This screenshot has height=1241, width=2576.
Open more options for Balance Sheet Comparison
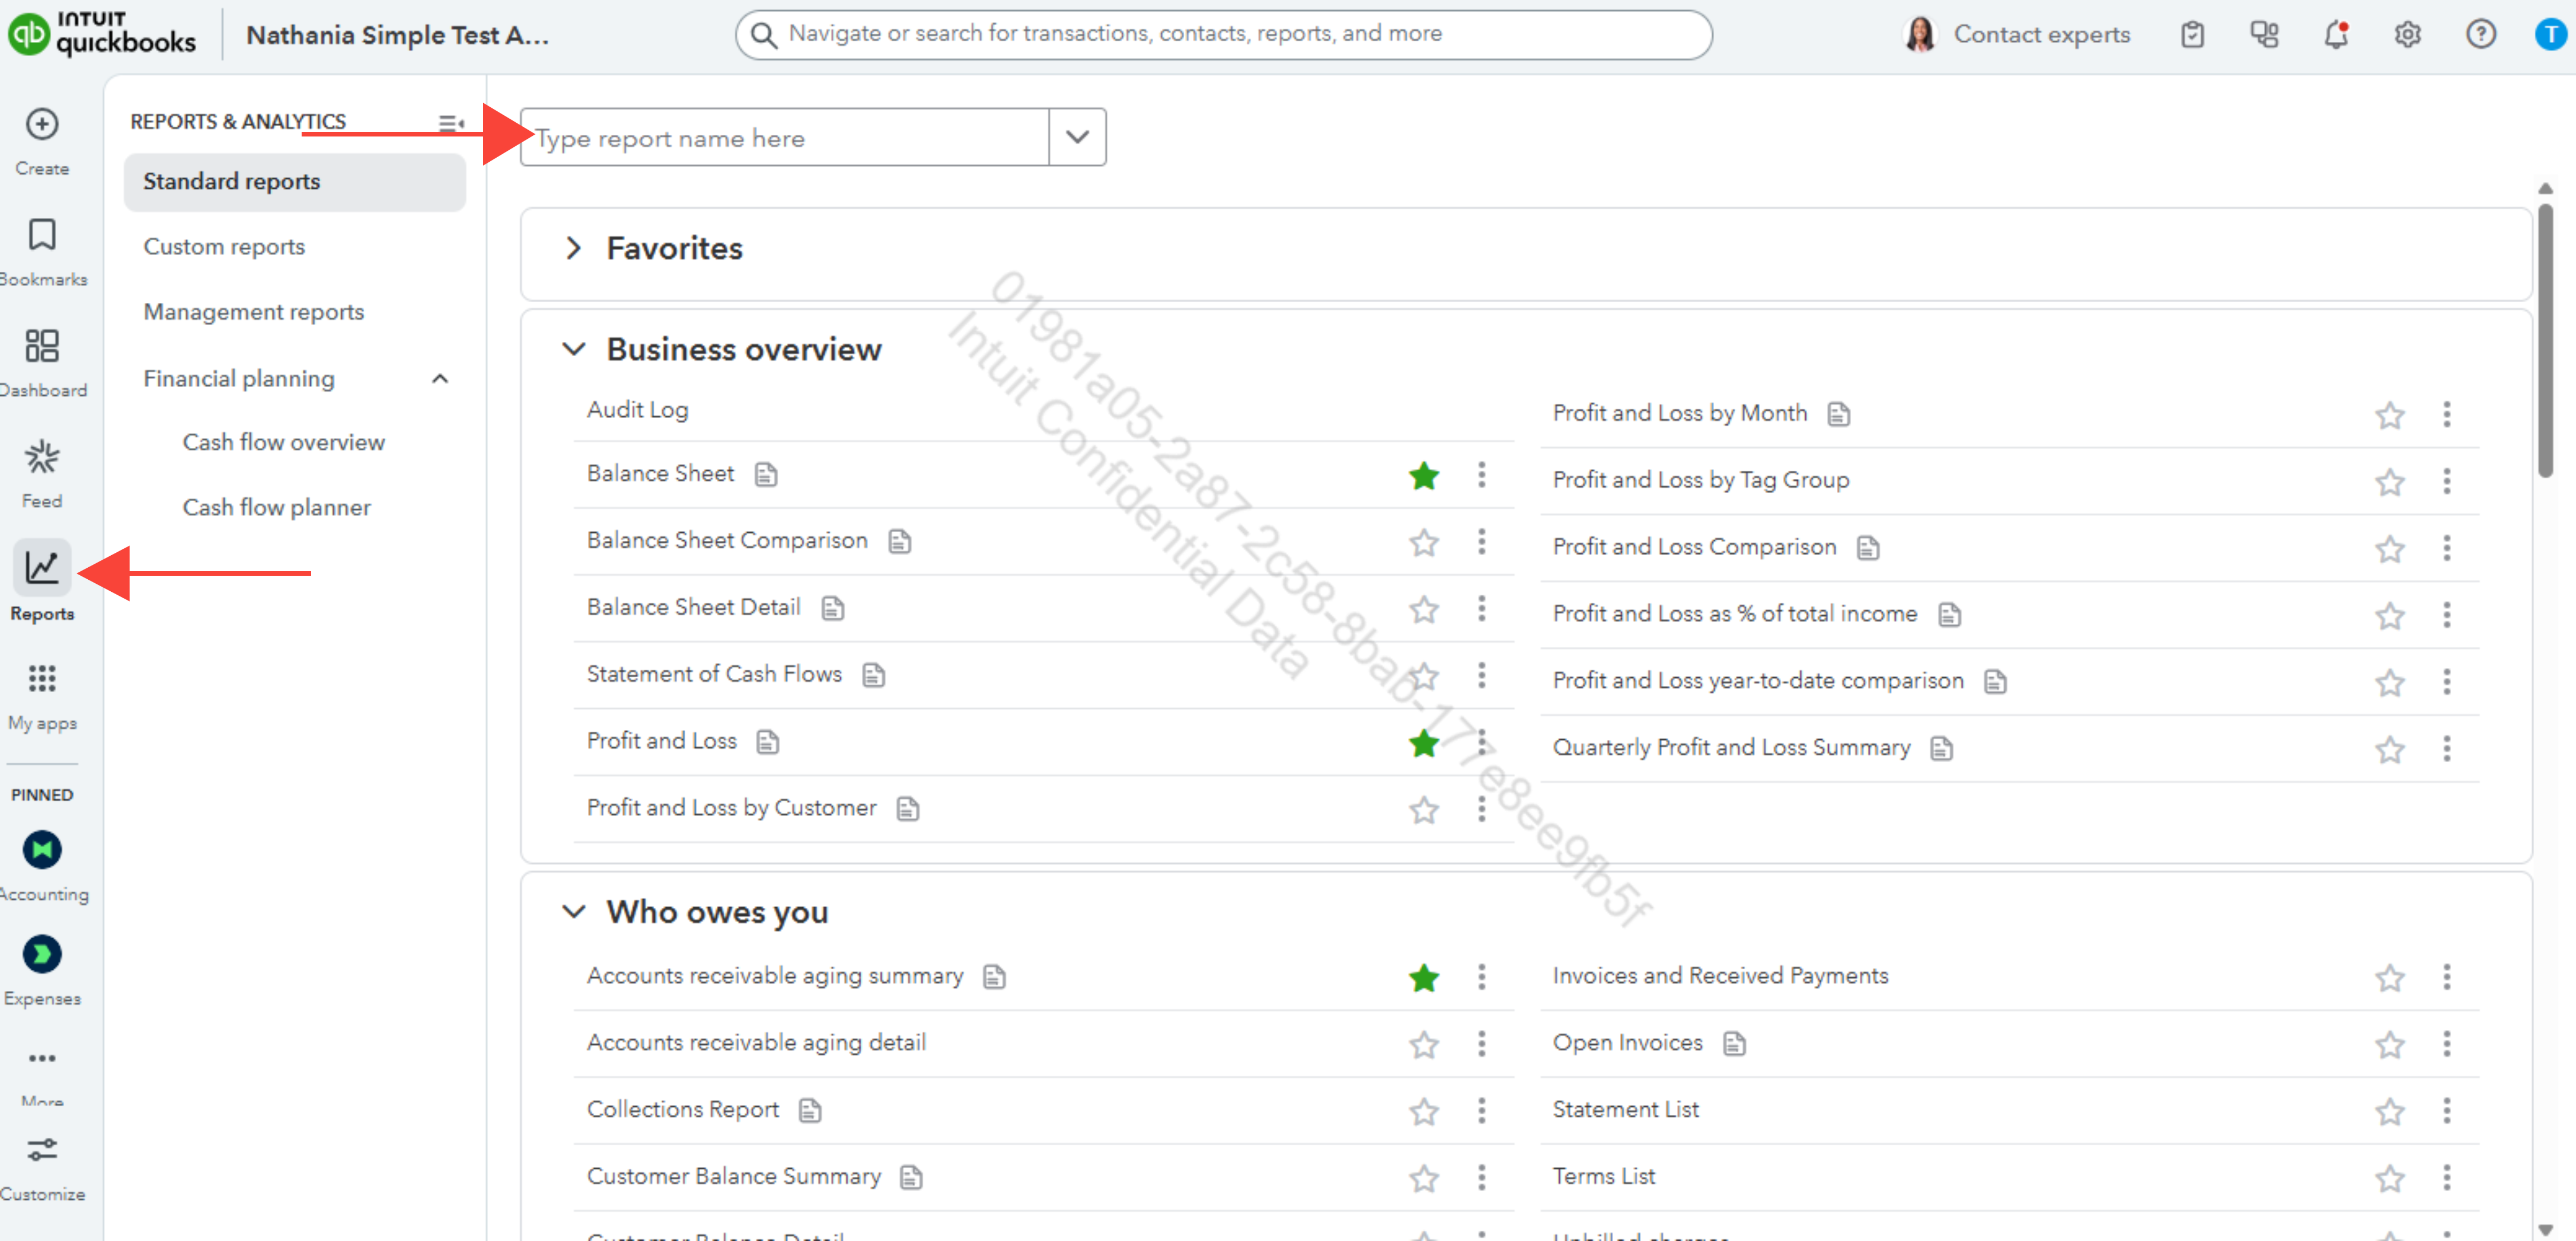(x=1482, y=542)
